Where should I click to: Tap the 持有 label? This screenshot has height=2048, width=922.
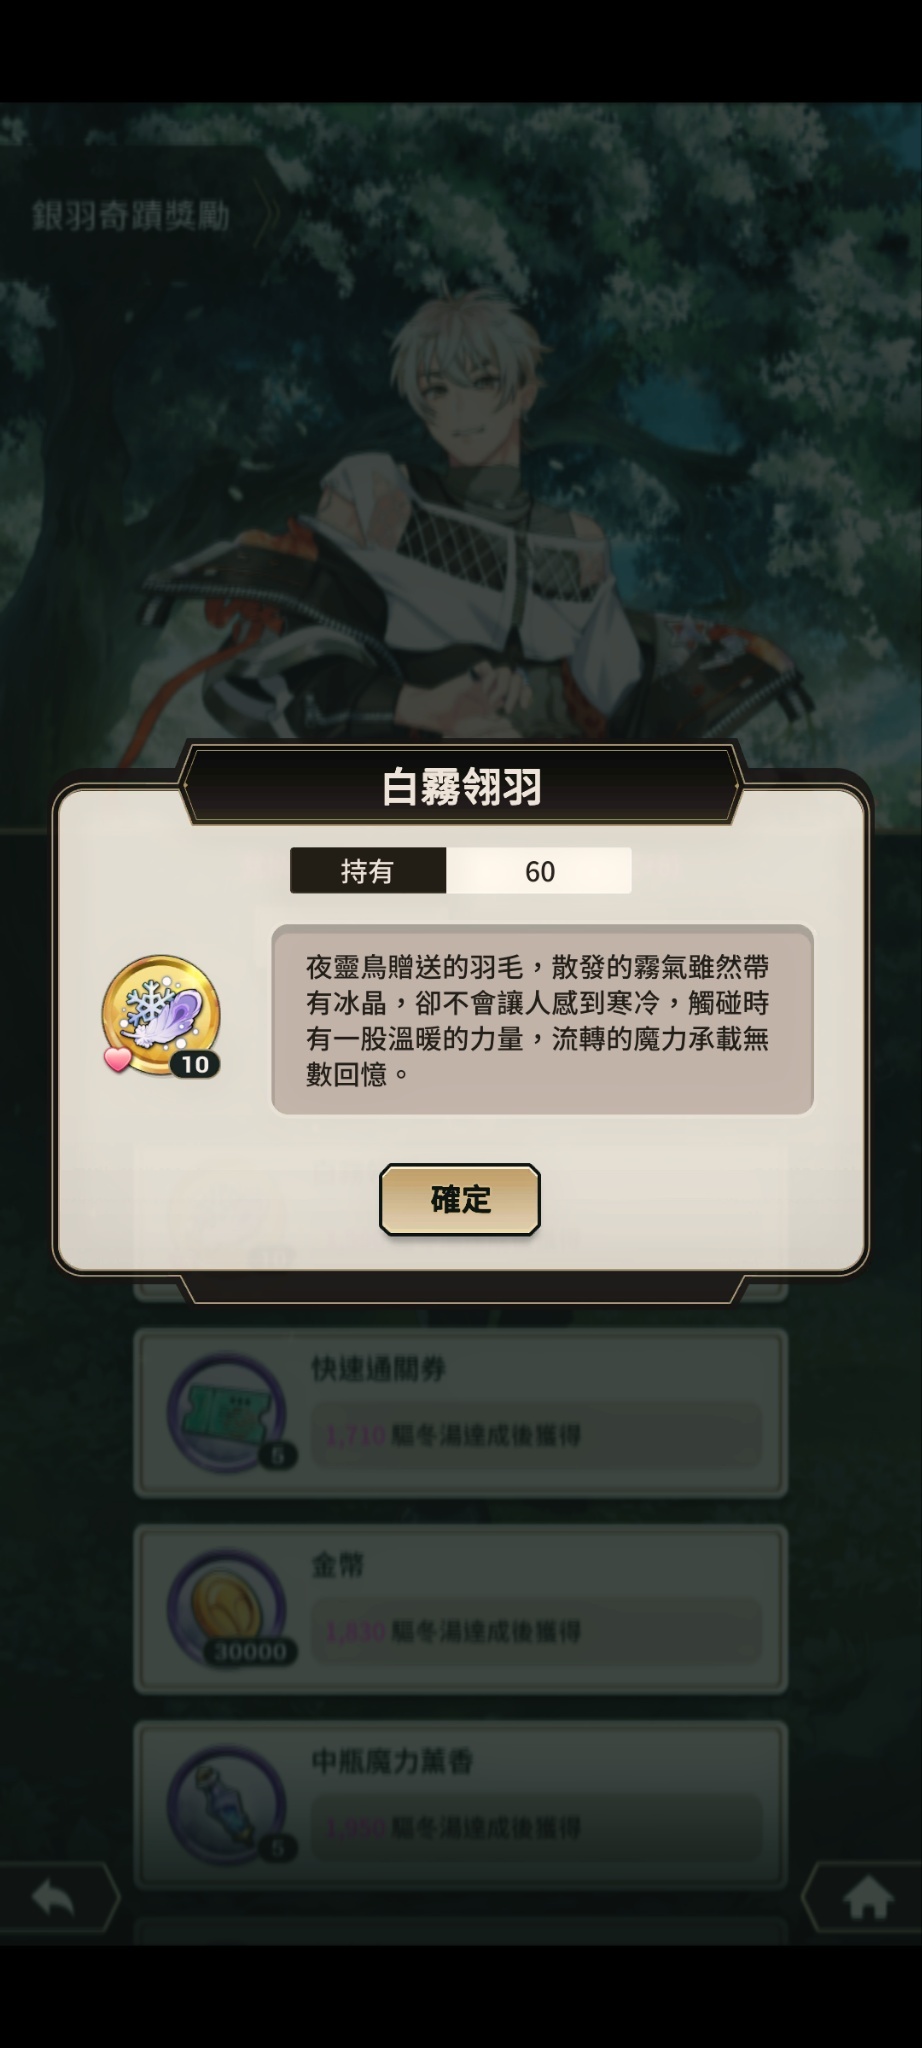coord(367,871)
